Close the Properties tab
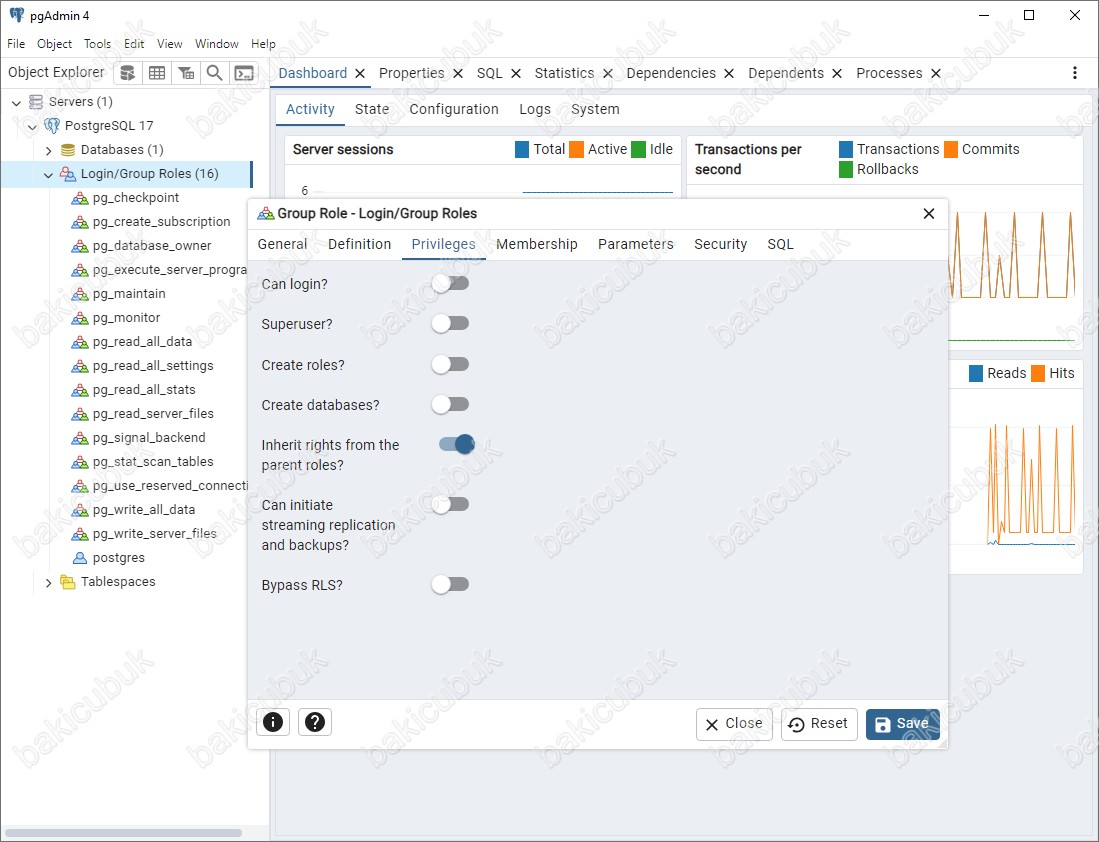This screenshot has height=842, width=1099. (x=458, y=74)
